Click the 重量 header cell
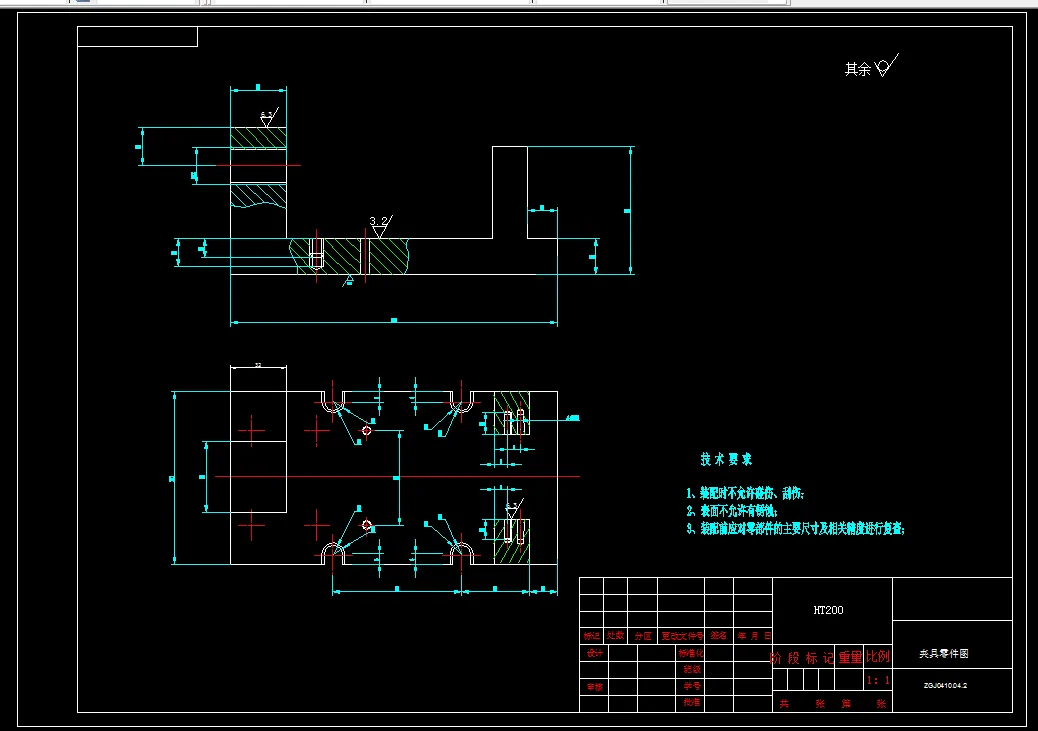Viewport: 1038px width, 731px height. pyautogui.click(x=850, y=657)
